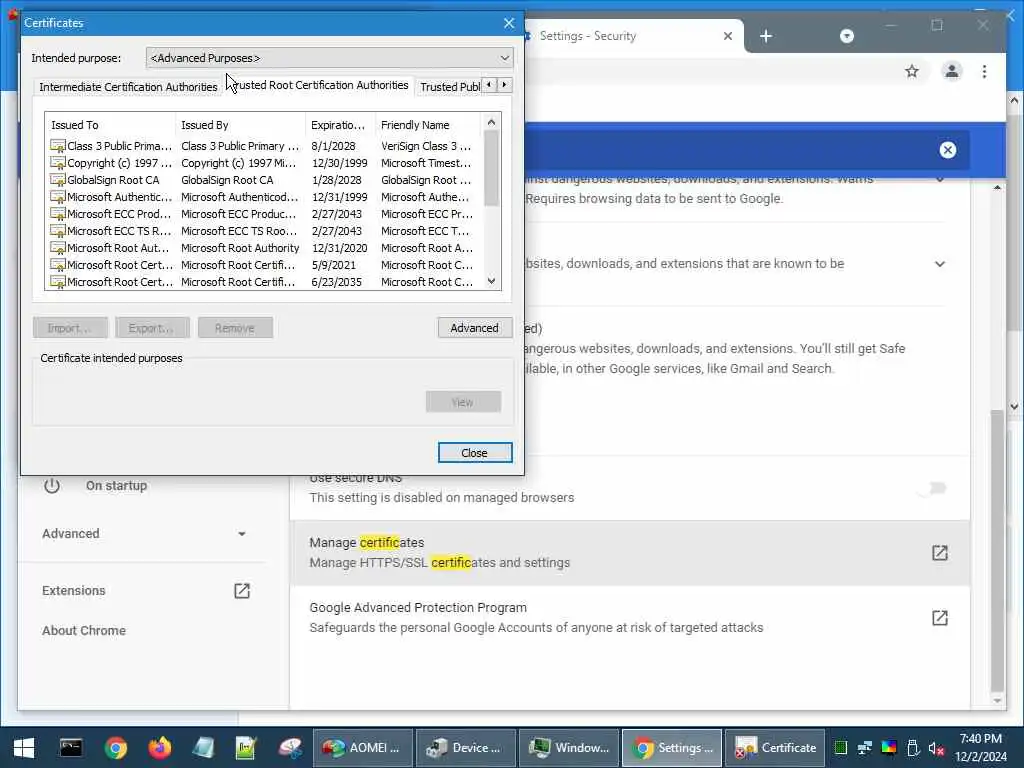This screenshot has width=1024, height=768.
Task: Select Microsoft Root Certificate expiring 5/9/2021 icon
Action: pos(57,264)
